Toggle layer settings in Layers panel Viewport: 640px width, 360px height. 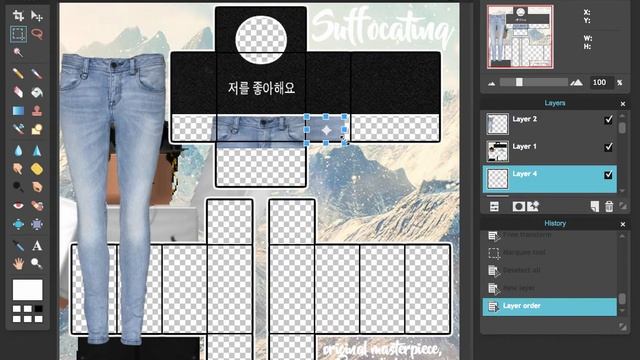[494, 207]
